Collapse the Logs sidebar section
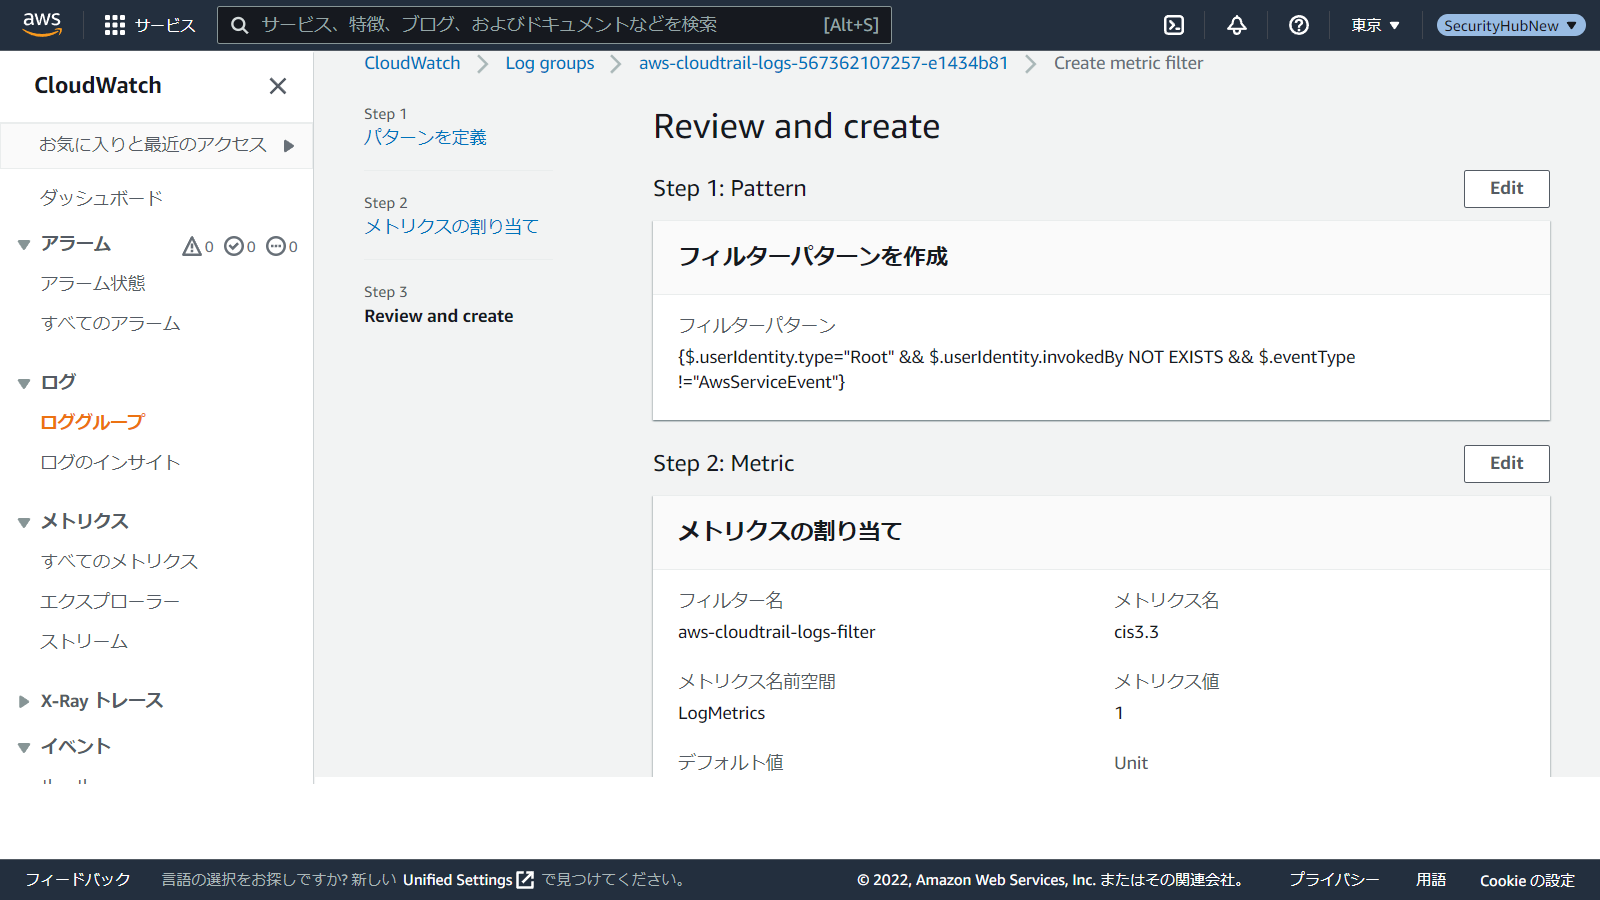1600x900 pixels. click(24, 383)
